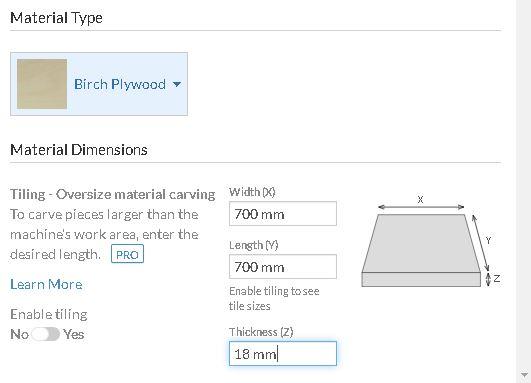The width and height of the screenshot is (531, 383).
Task: Click the vertical scrollbar track
Action: click(524, 185)
